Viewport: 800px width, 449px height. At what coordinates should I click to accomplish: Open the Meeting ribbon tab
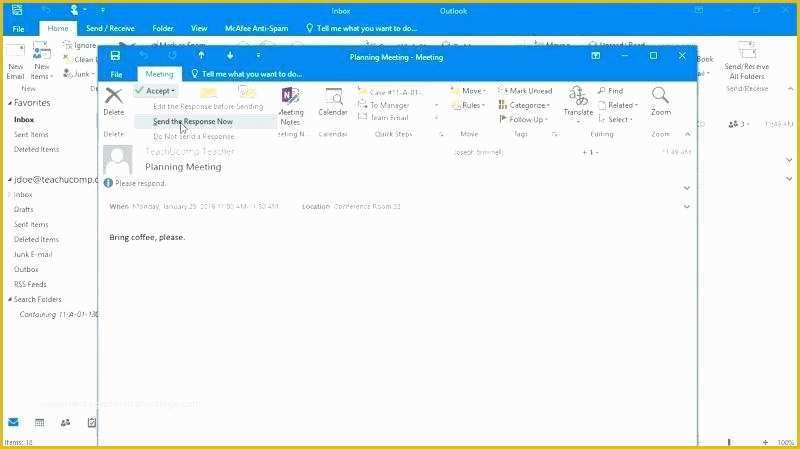pyautogui.click(x=159, y=74)
